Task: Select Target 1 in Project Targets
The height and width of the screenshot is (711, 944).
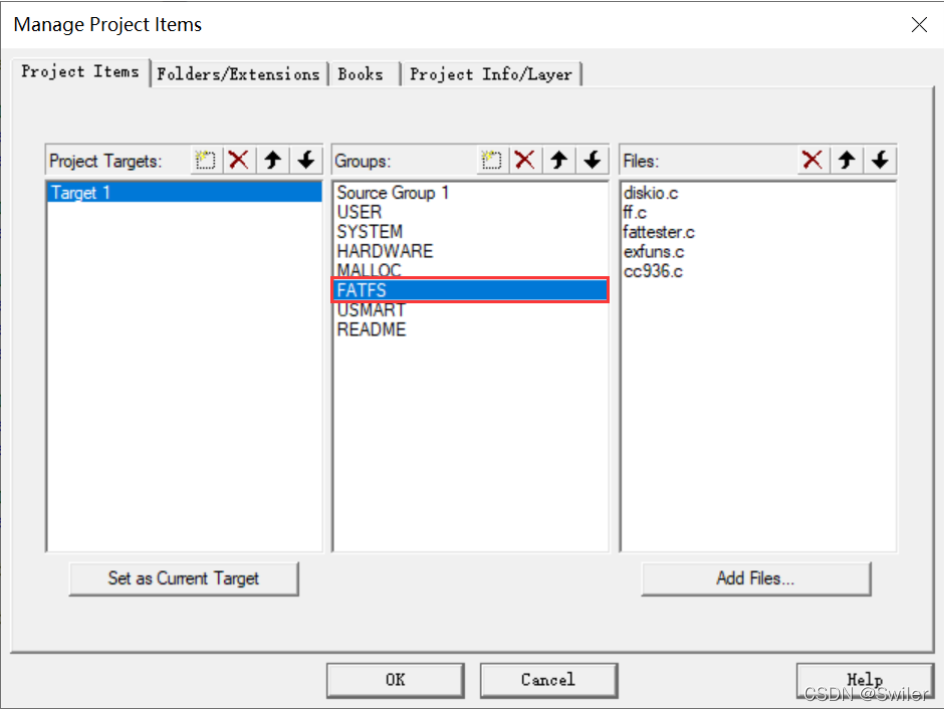Action: 184,193
